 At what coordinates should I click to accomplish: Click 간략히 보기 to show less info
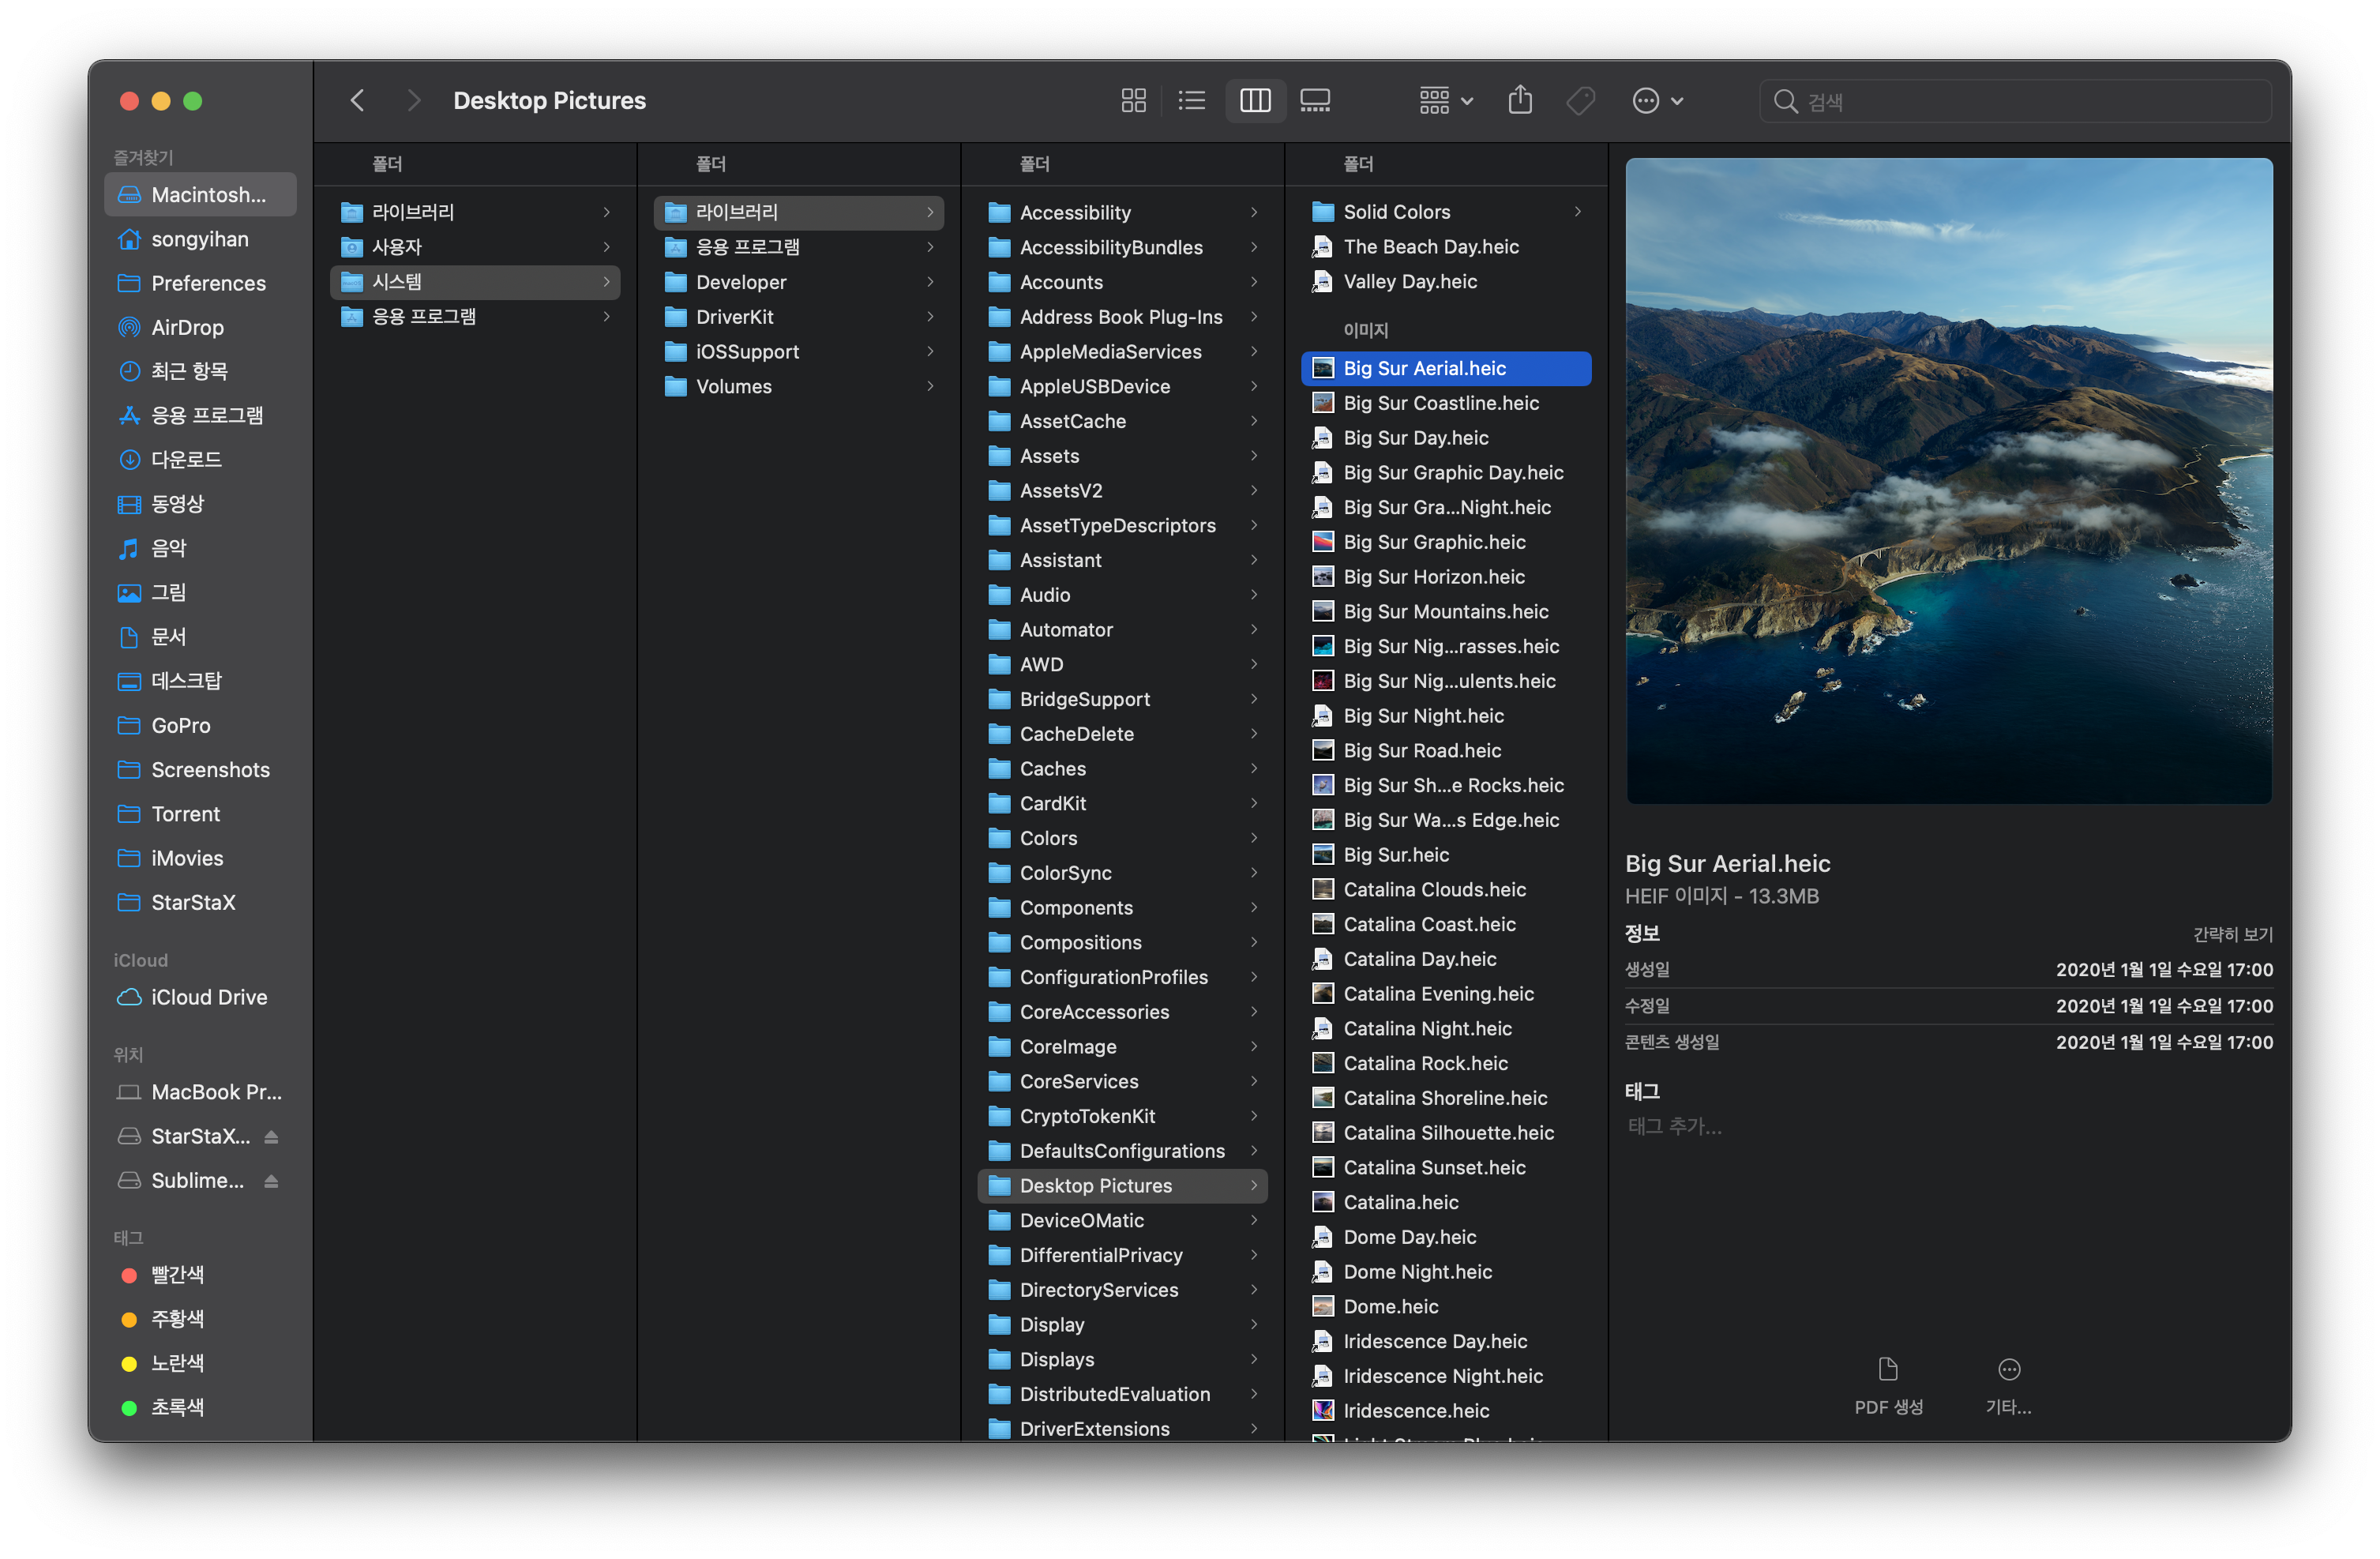2232,934
